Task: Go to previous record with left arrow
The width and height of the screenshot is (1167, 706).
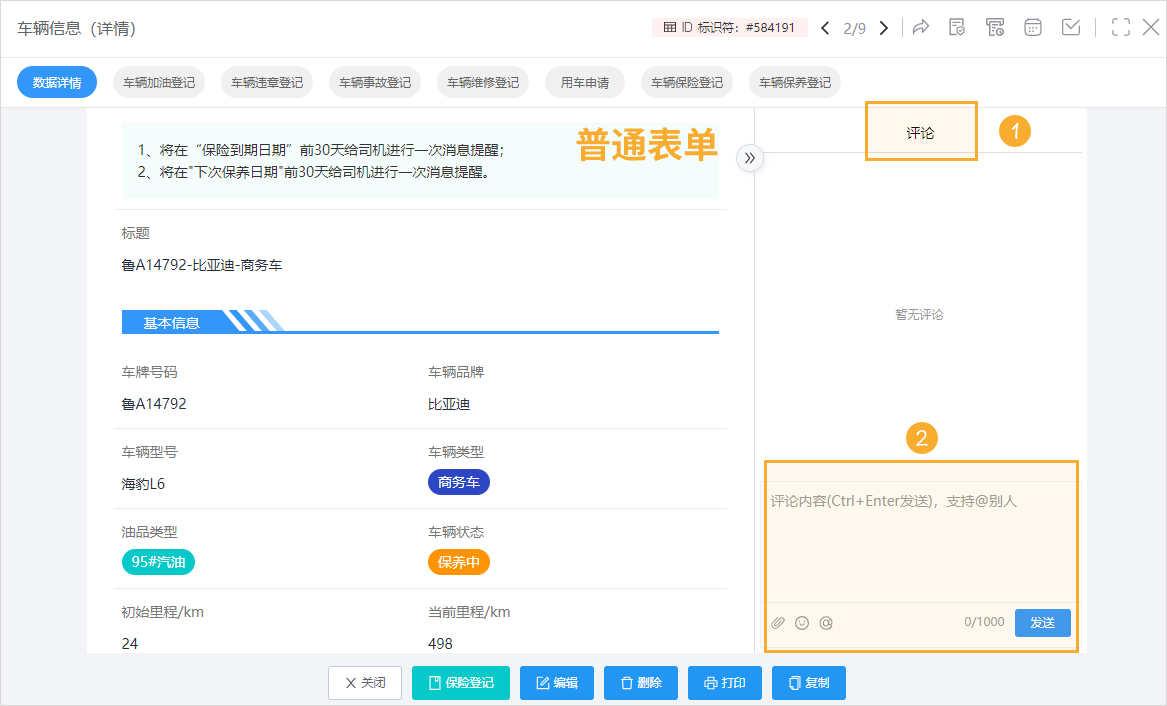Action: click(825, 28)
